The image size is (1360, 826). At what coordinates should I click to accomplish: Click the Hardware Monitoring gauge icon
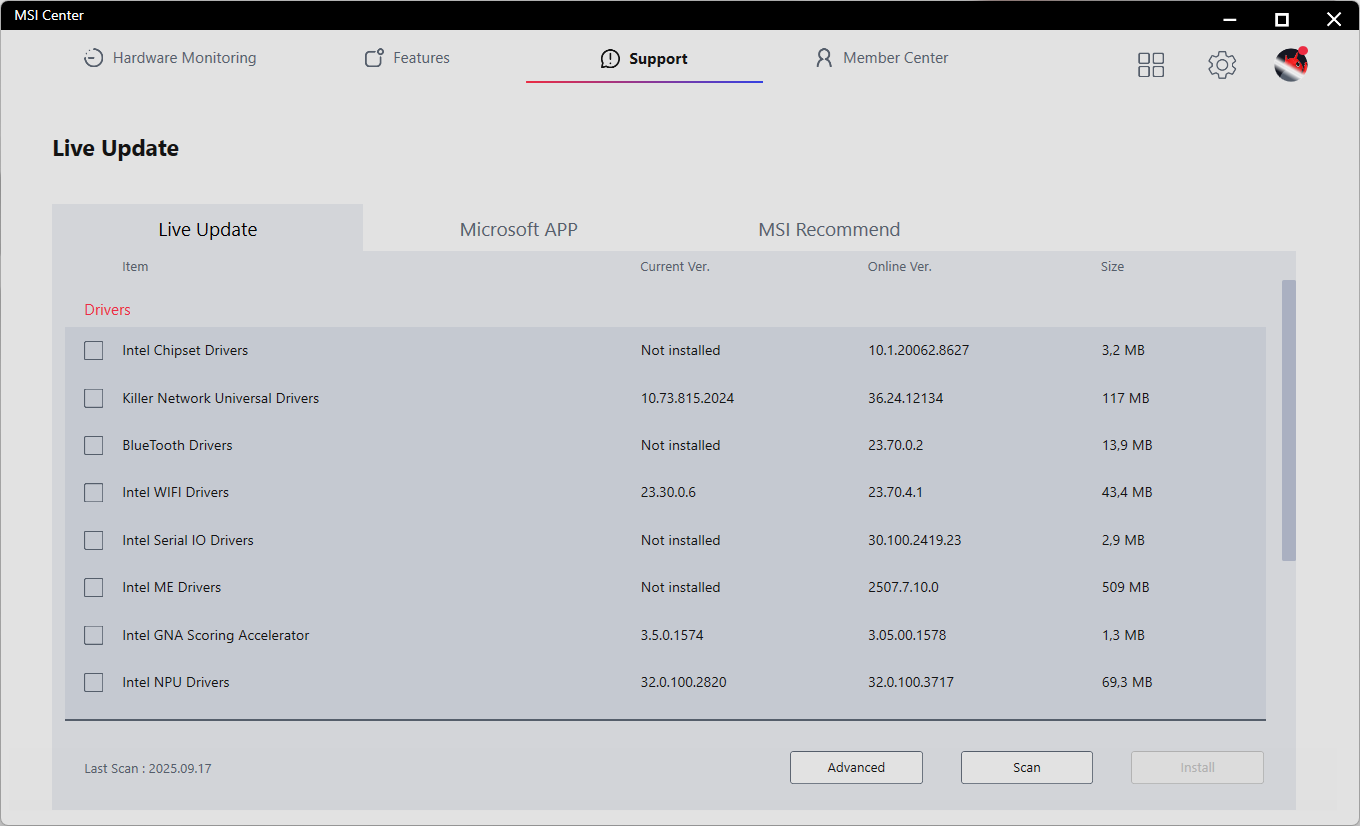pyautogui.click(x=93, y=58)
